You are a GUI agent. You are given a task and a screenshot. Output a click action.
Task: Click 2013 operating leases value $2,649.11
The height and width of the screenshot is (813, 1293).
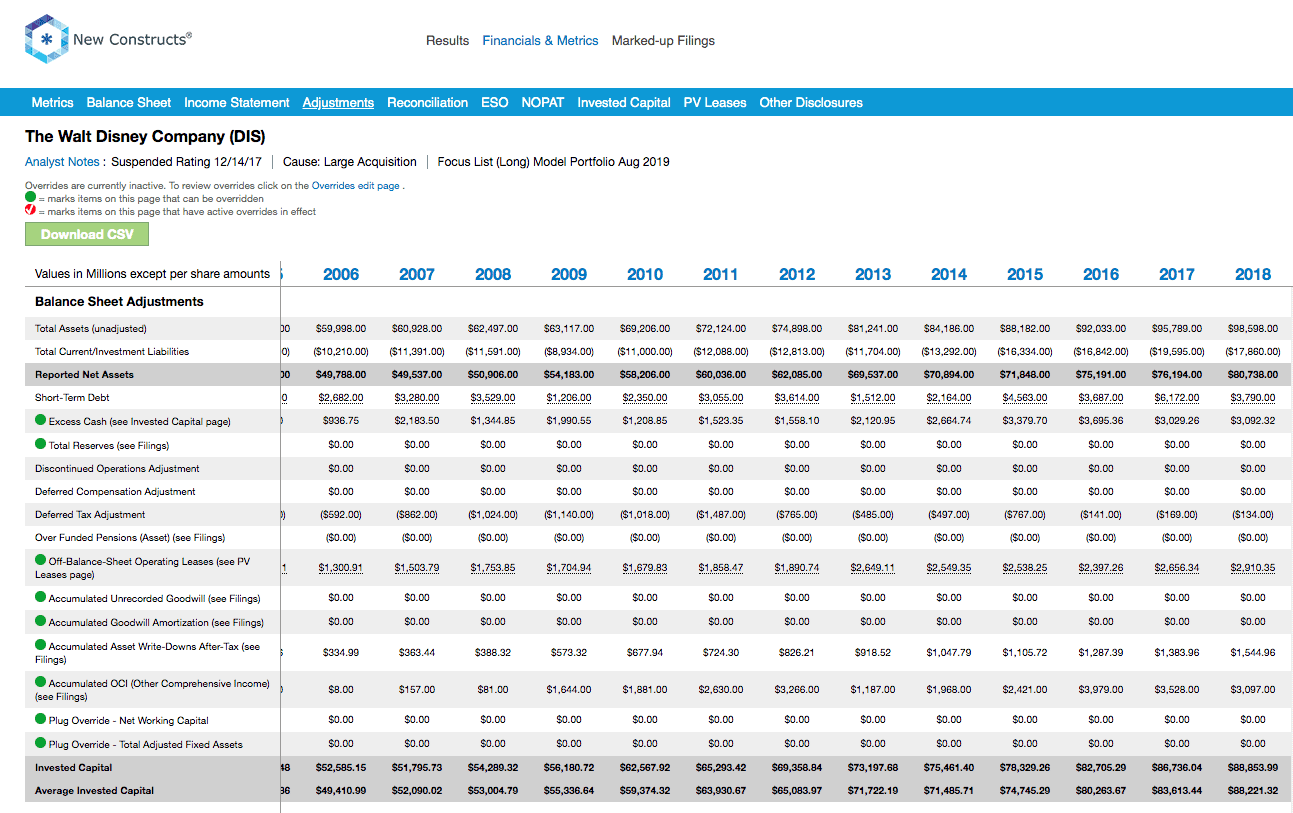tap(873, 568)
